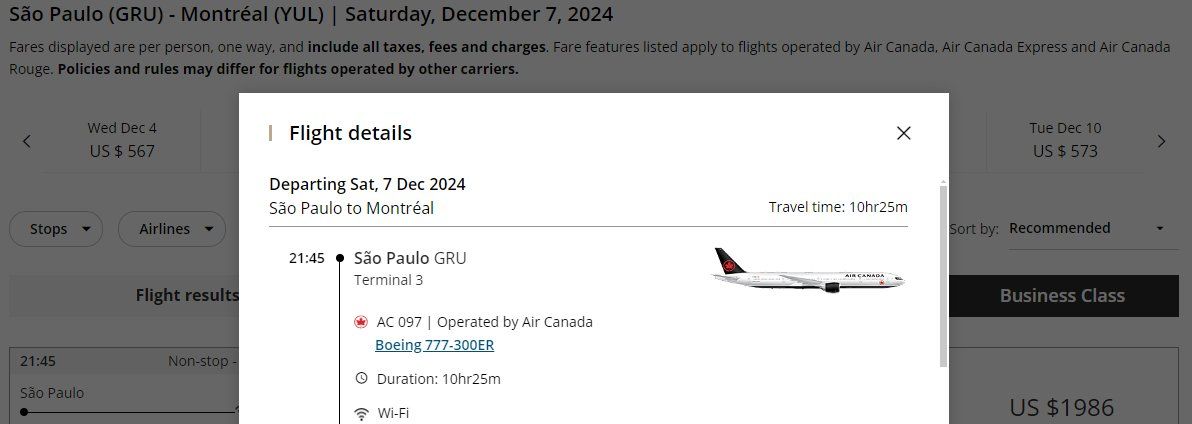Viewport: 1192px width, 424px height.
Task: Select the Tue Dec 10 fare tab
Action: pos(1065,140)
